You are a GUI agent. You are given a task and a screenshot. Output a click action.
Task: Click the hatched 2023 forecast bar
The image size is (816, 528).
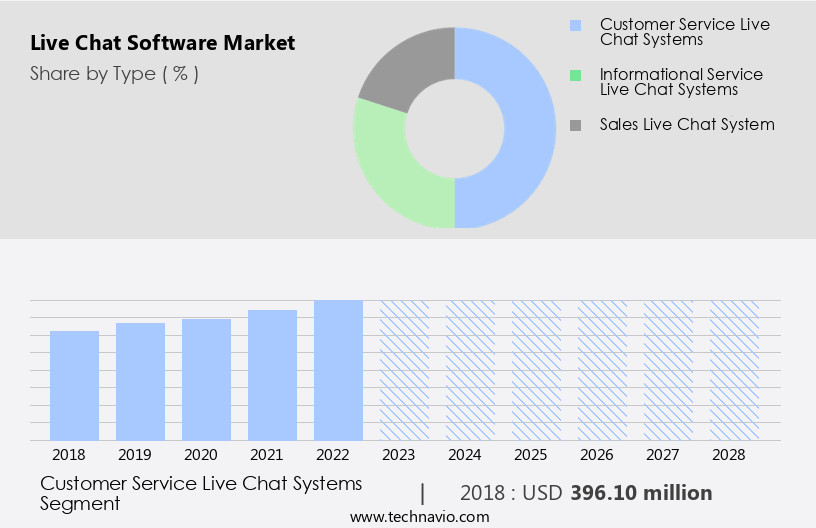coord(404,370)
